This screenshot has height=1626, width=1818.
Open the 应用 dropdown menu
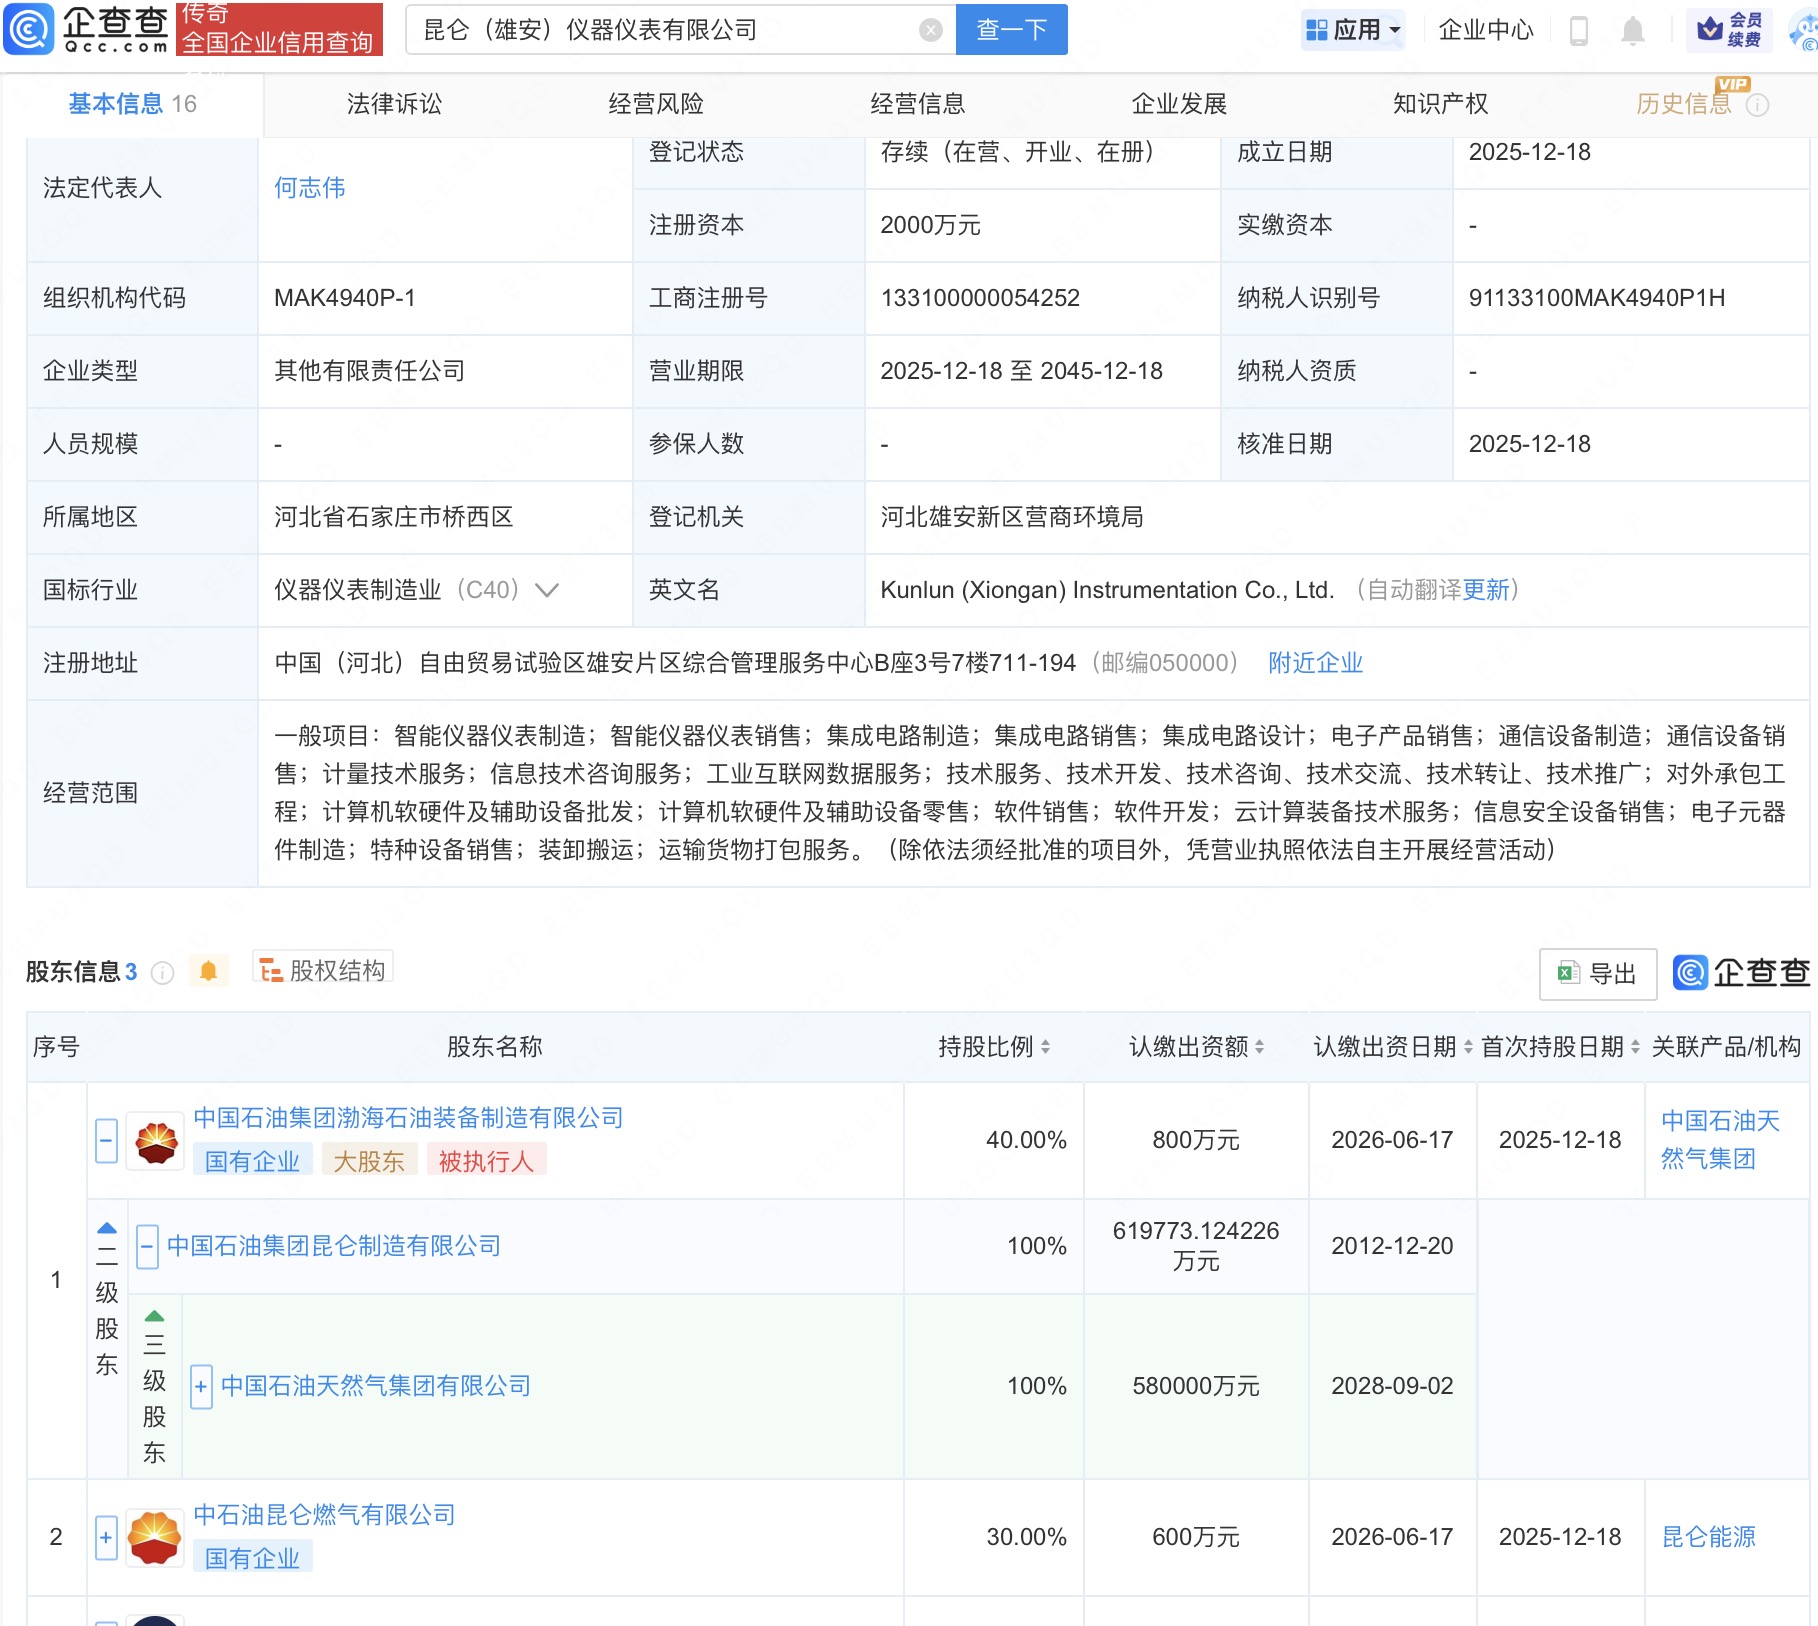click(x=1354, y=30)
